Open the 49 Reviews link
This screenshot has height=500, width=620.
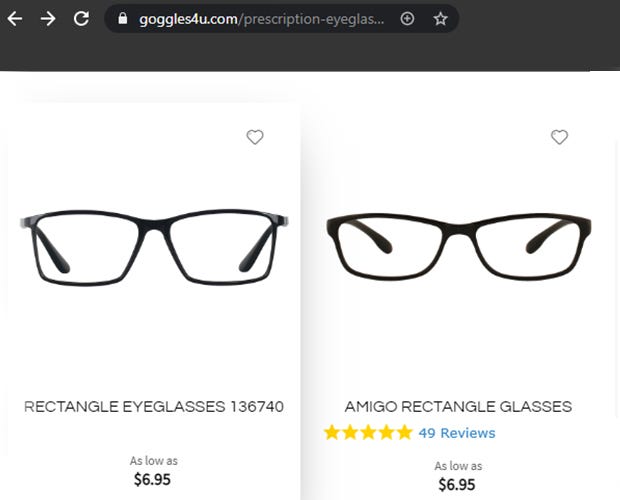click(x=457, y=433)
